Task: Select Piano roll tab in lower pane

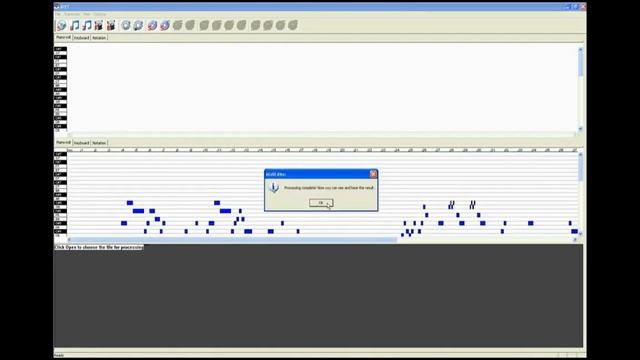Action: coord(63,142)
